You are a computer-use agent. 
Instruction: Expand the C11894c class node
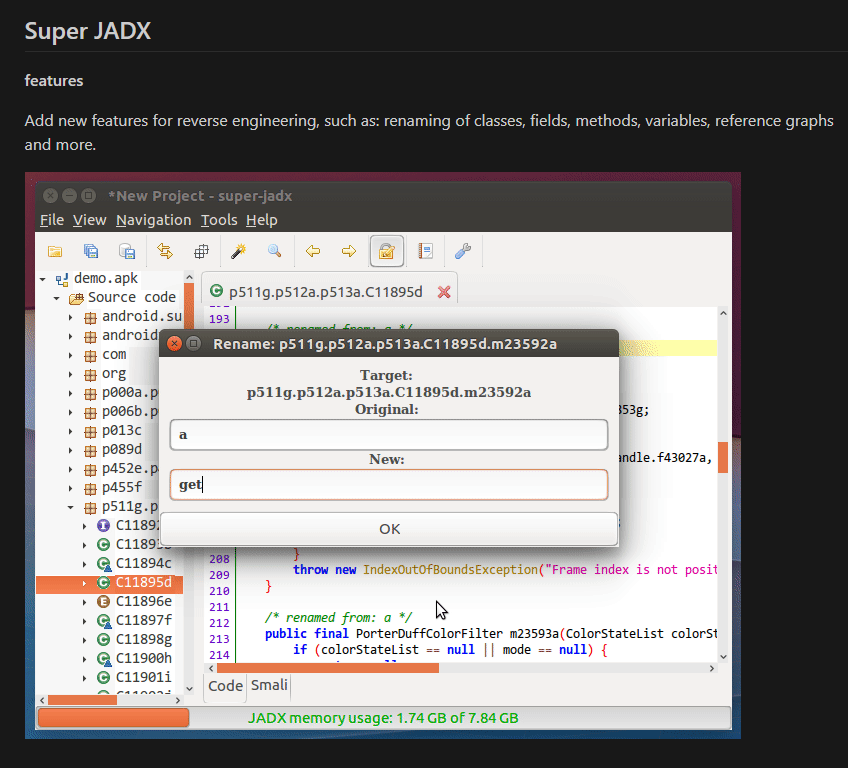pyautogui.click(x=84, y=564)
